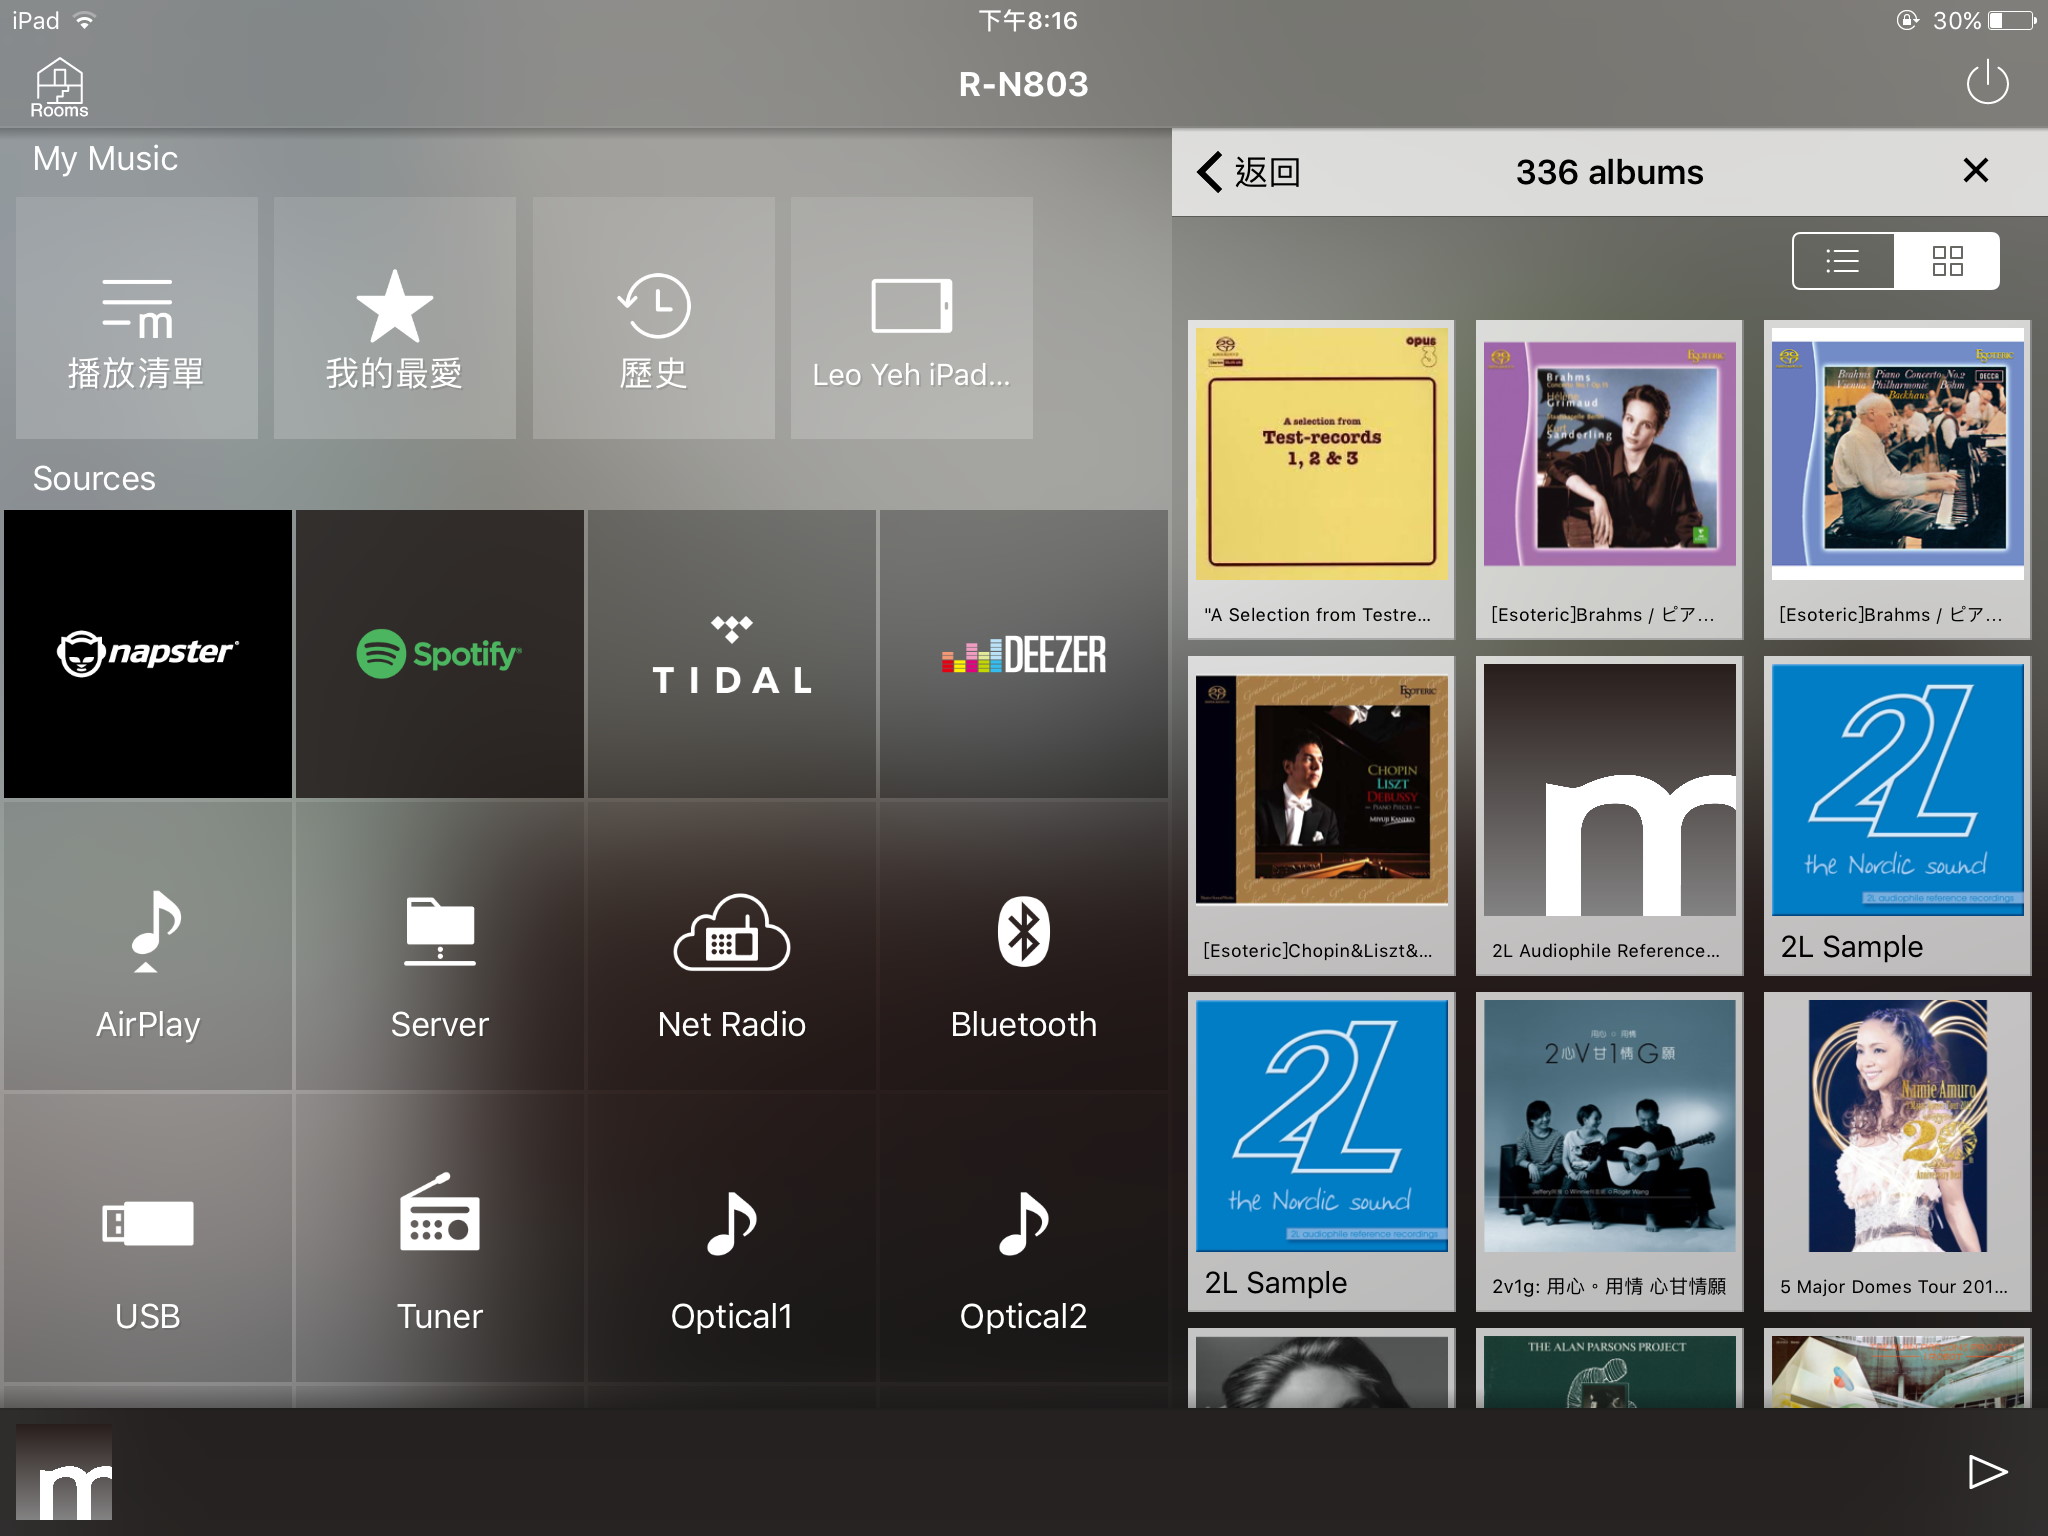Viewport: 2048px width, 1536px height.
Task: Open Brahms album with purple cover
Action: tap(1609, 479)
